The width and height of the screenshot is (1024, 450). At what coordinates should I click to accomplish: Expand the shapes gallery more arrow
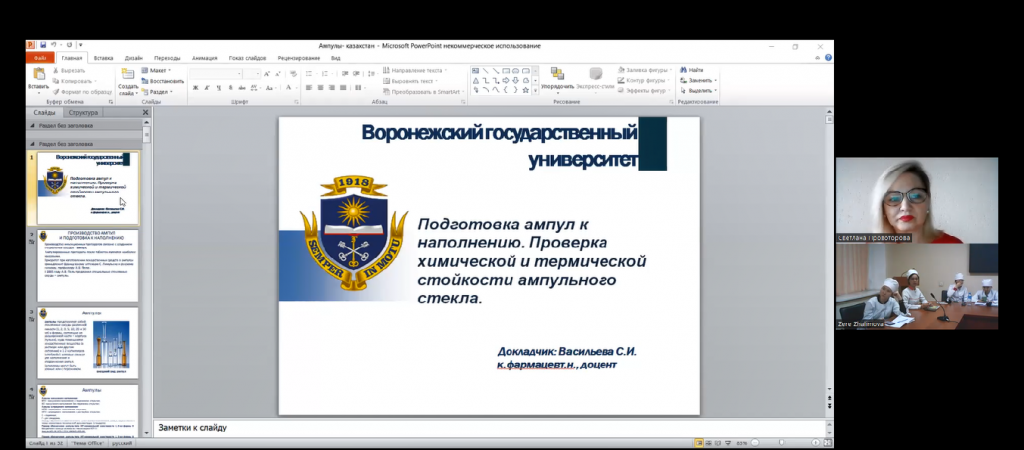[536, 91]
